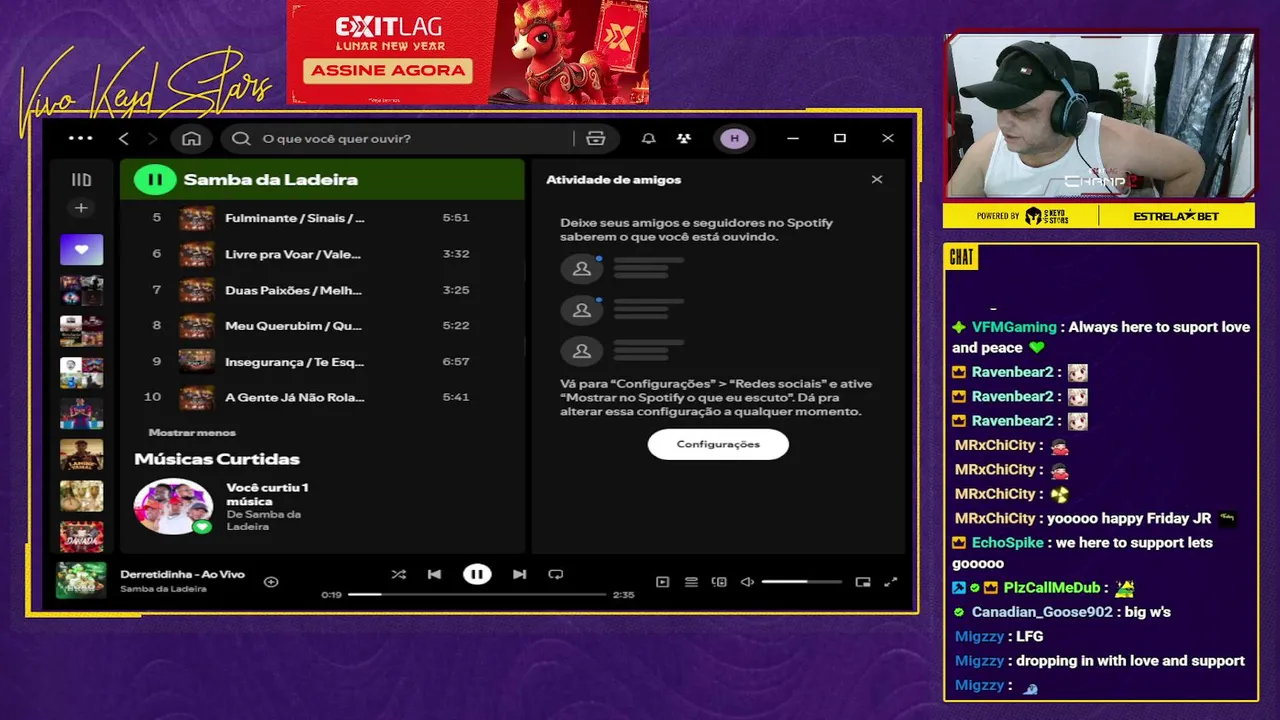This screenshot has height=720, width=1280.
Task: Click the 'Samba da Ladeira' header title
Action: click(x=271, y=180)
